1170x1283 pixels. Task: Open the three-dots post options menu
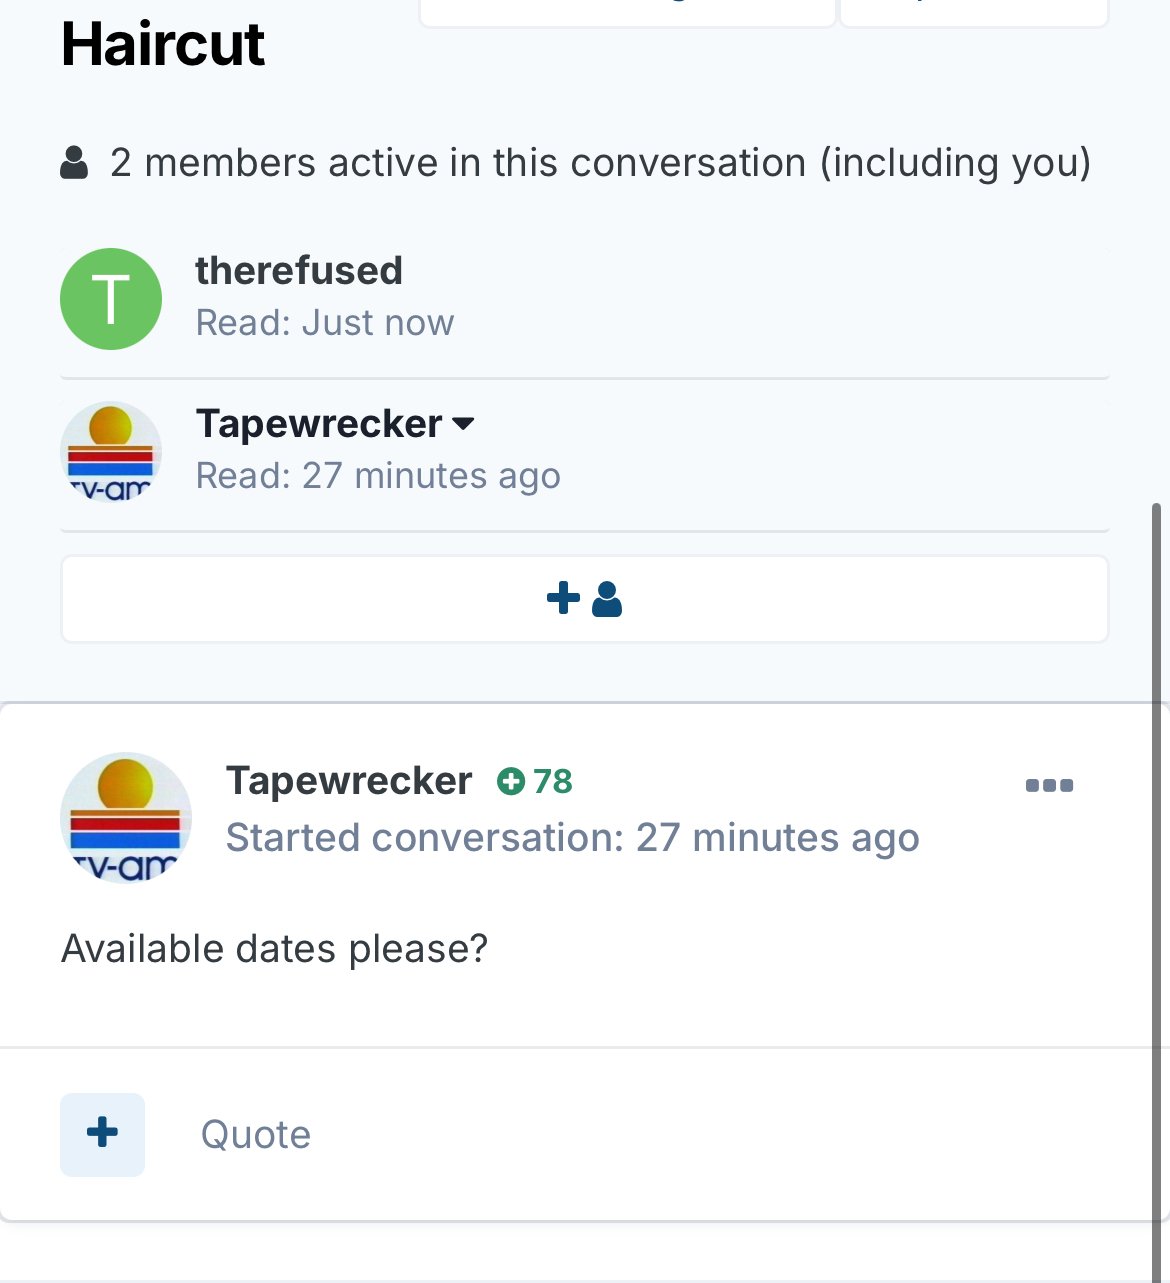point(1049,785)
